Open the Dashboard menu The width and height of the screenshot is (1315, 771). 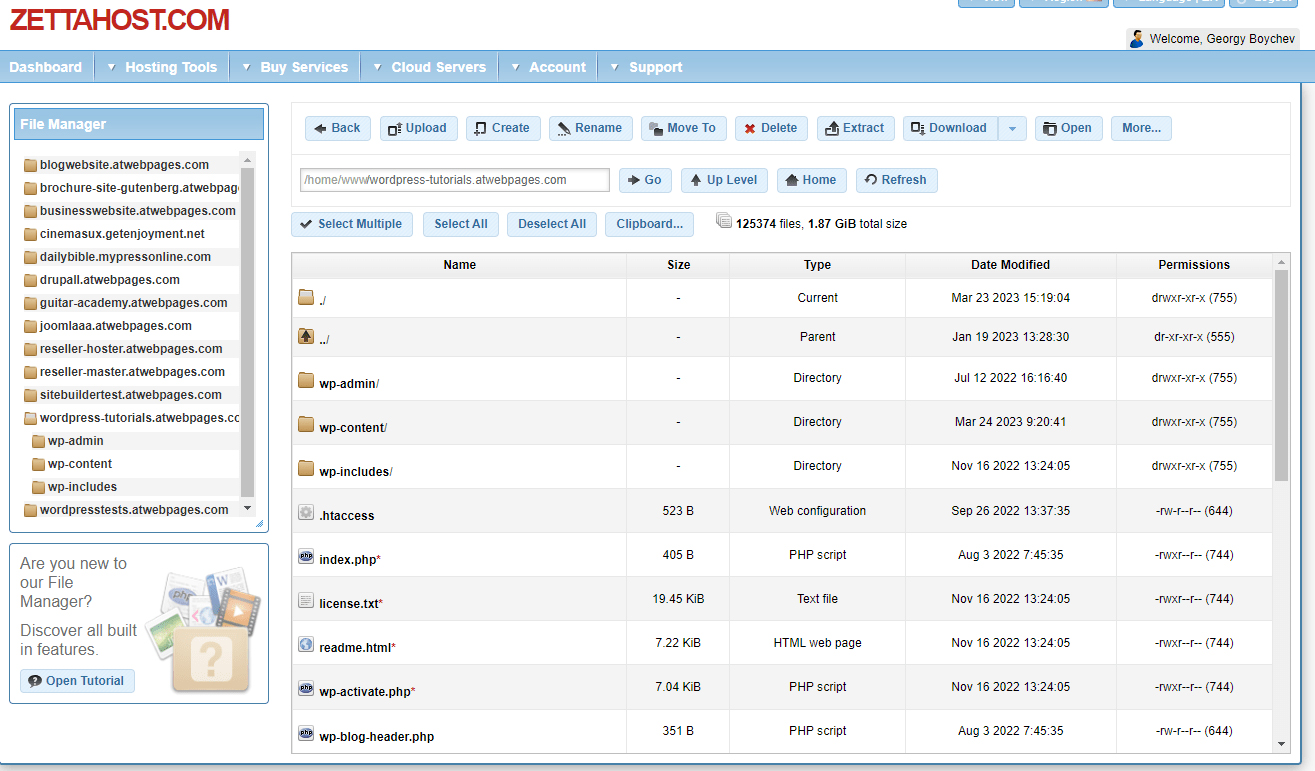point(46,67)
